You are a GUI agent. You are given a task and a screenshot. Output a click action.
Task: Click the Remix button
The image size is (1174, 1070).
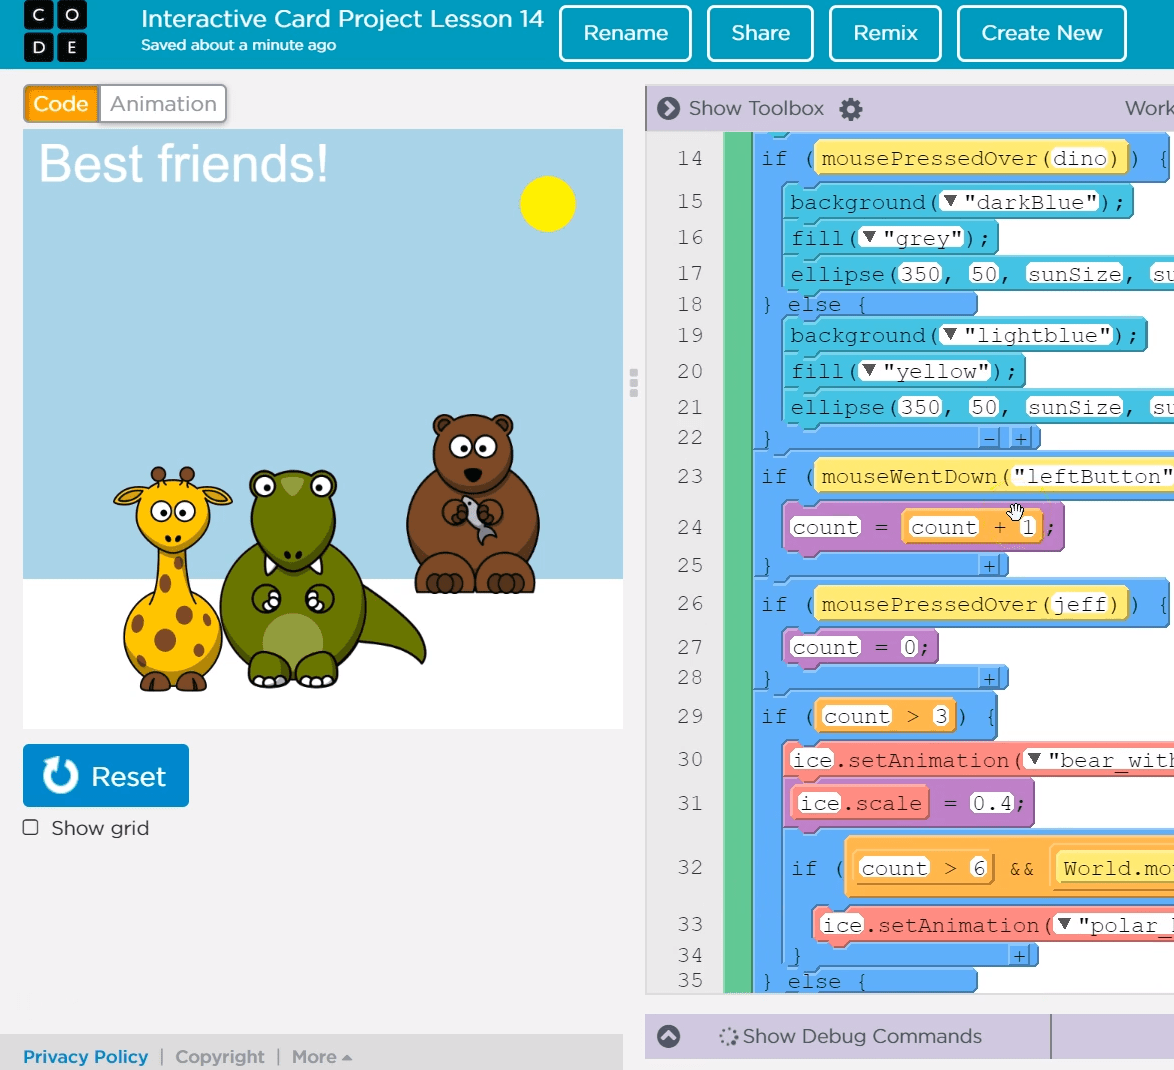[x=884, y=33]
